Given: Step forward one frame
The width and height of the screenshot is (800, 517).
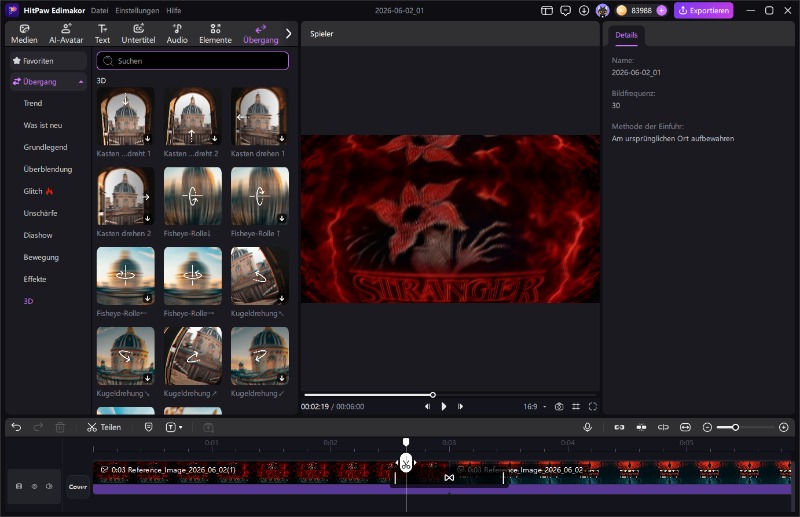Looking at the screenshot, I should click(460, 406).
